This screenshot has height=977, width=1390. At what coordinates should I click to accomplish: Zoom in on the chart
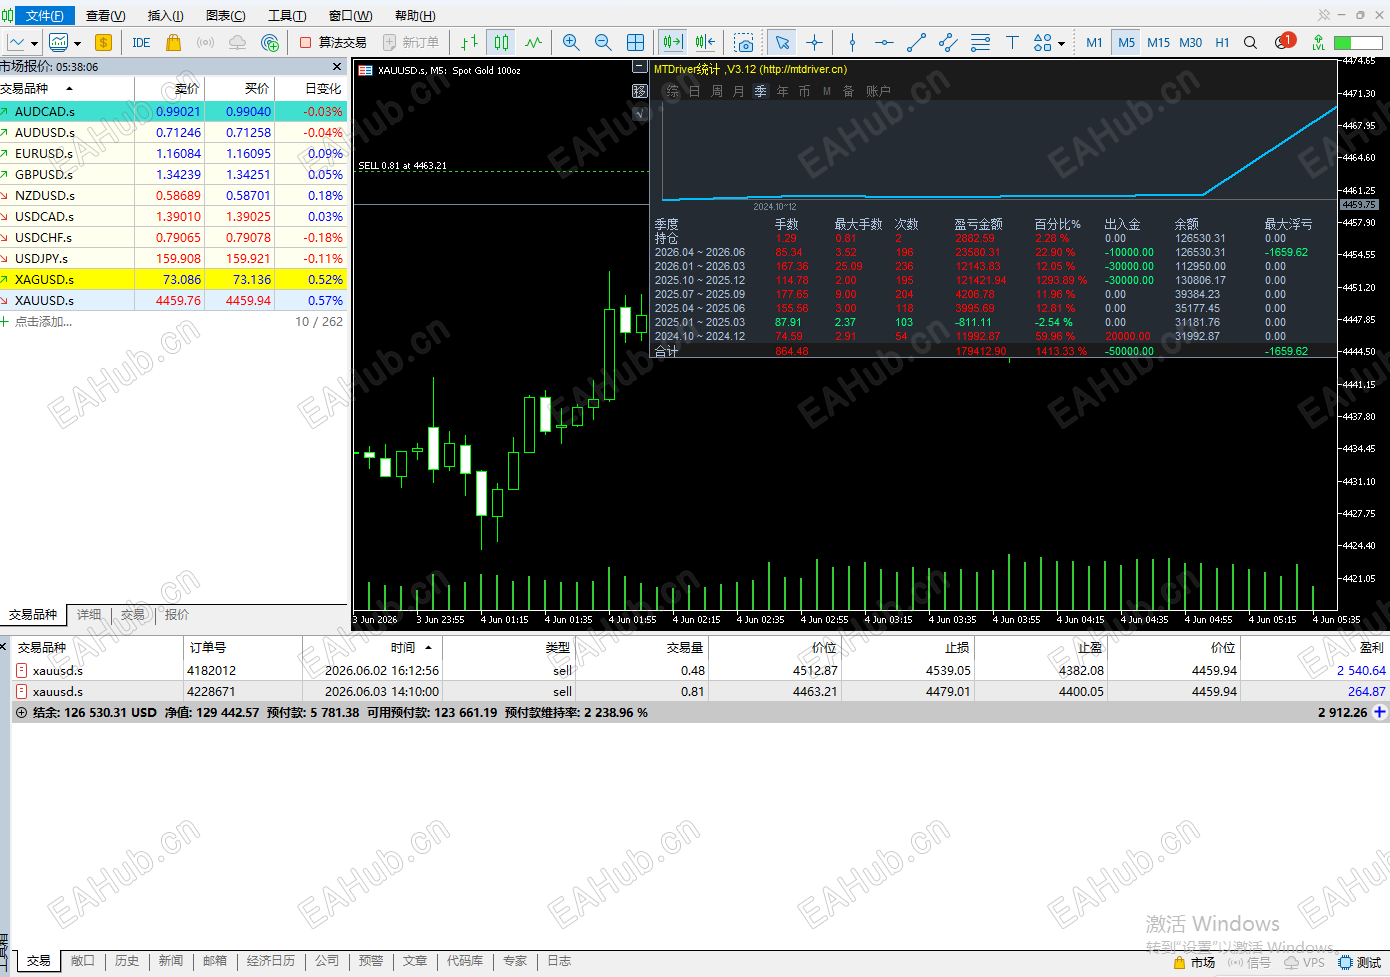(x=571, y=42)
